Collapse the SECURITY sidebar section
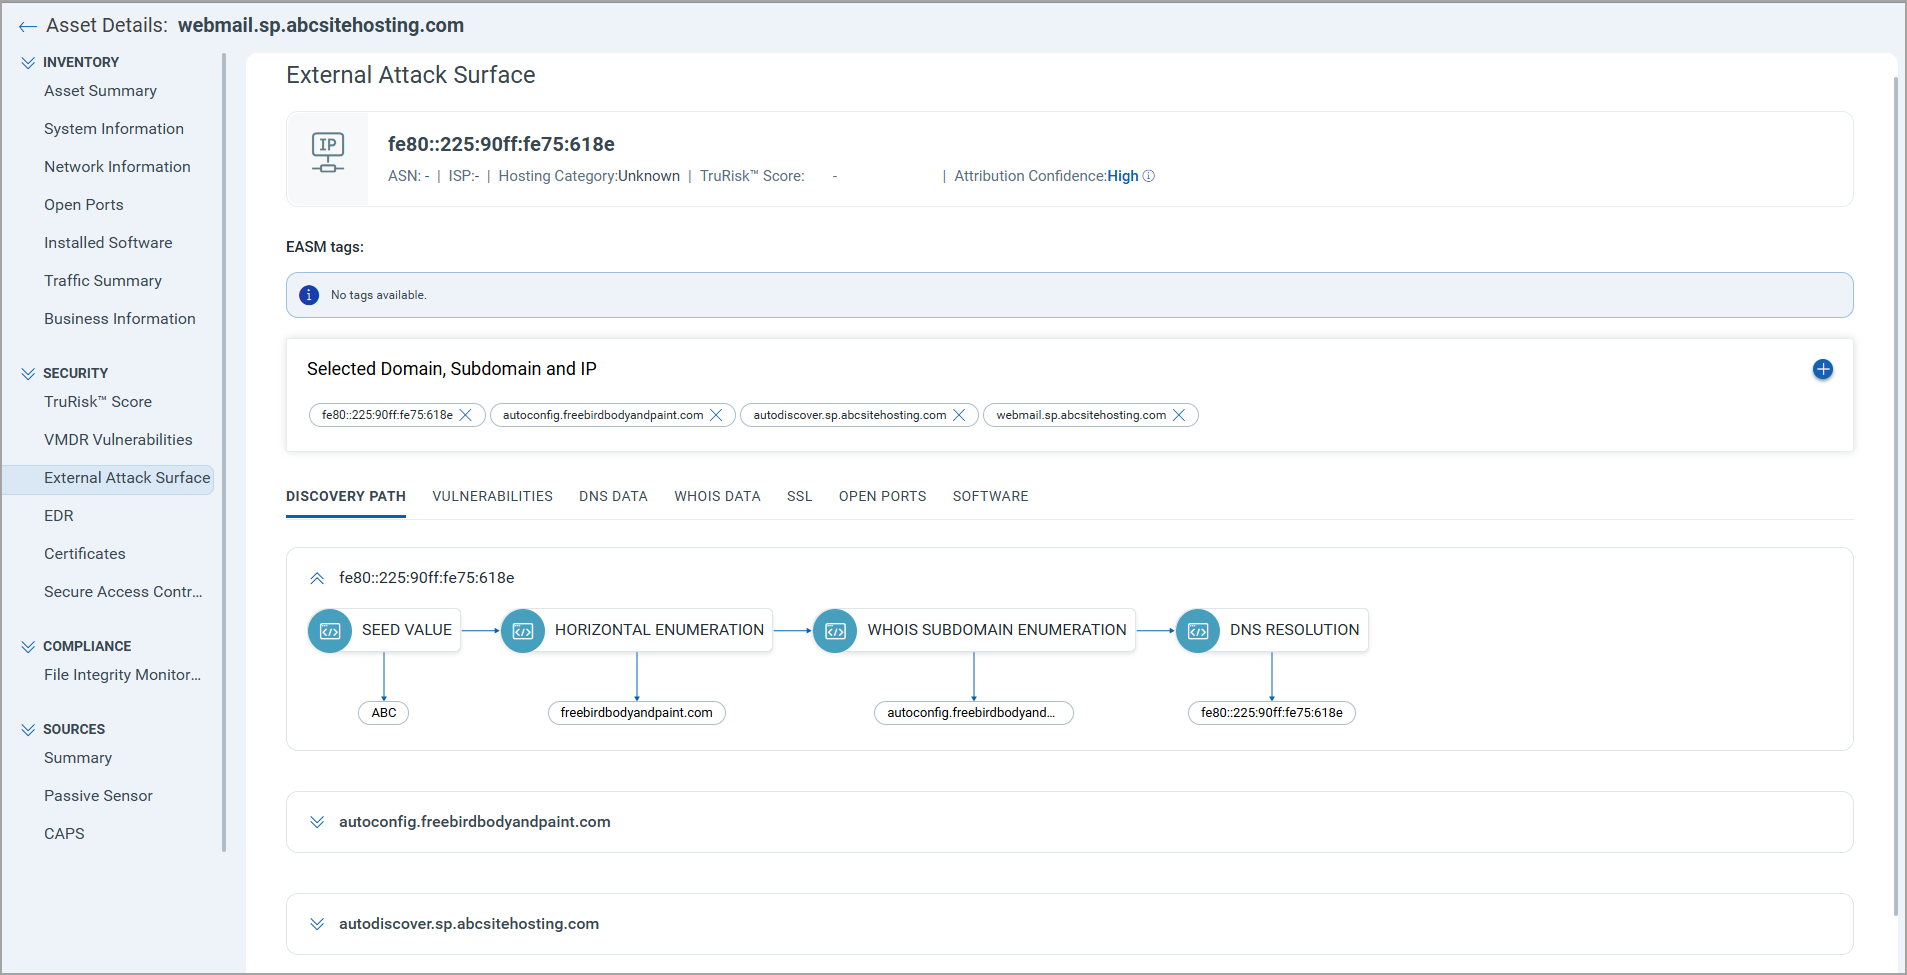Viewport: 1907px width, 975px height. point(28,373)
